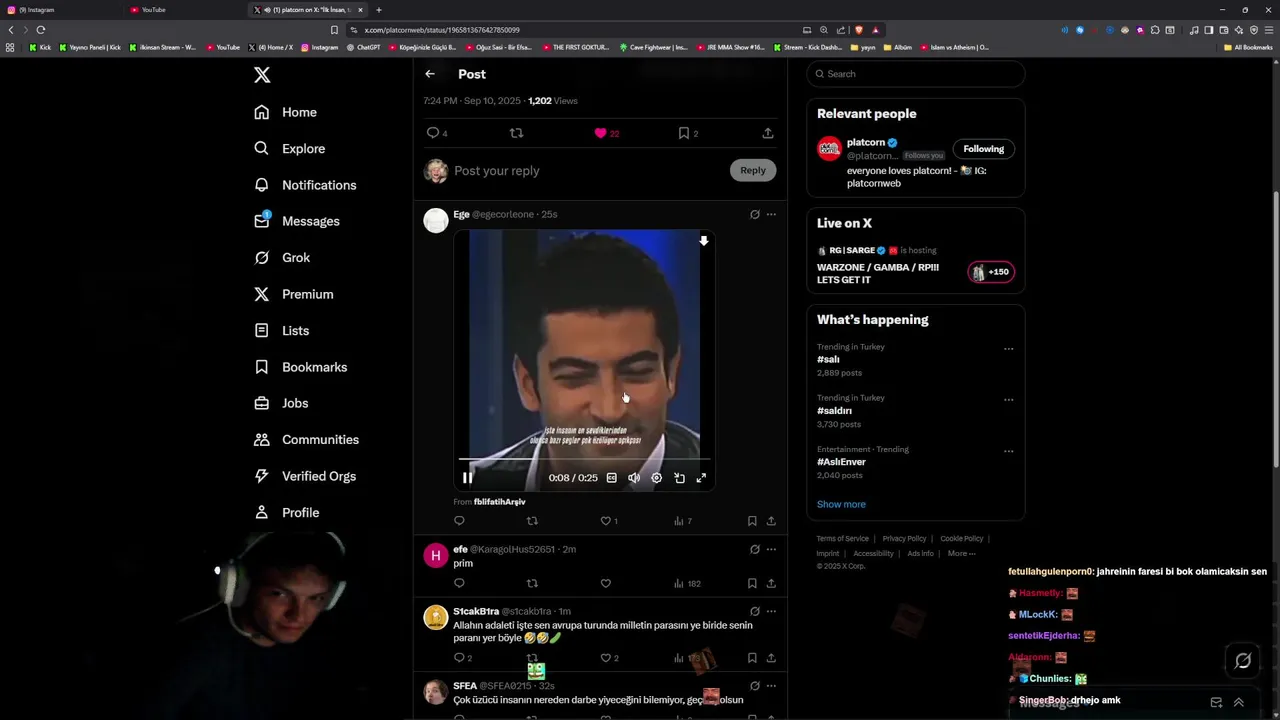This screenshot has height=720, width=1280.
Task: Like efe's 'prim' reply
Action: point(605,583)
